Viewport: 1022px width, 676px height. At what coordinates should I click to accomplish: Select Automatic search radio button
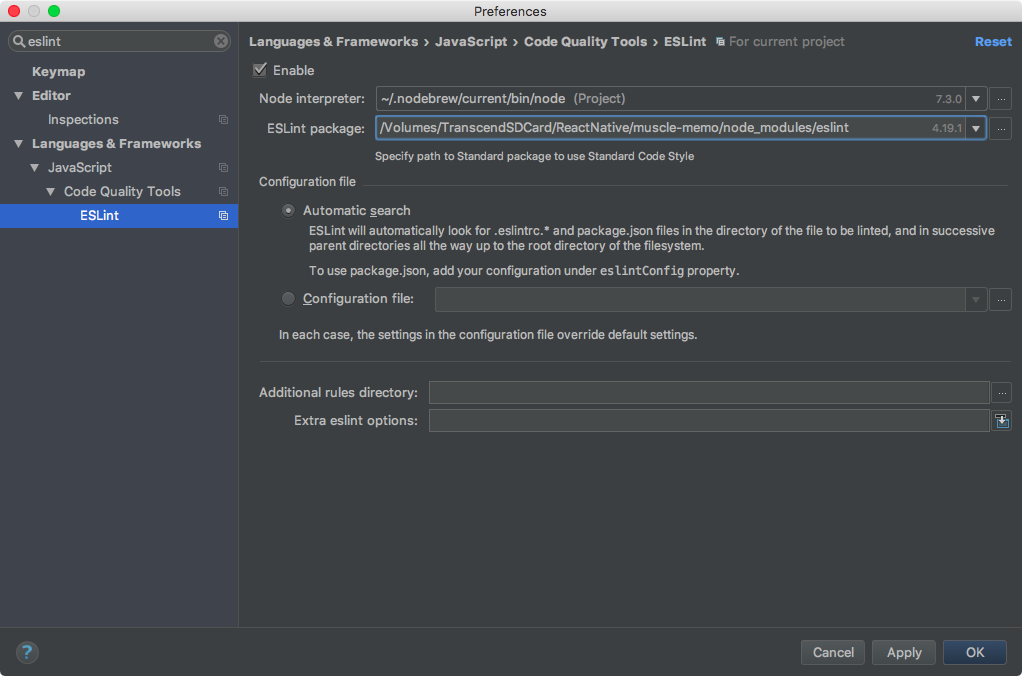288,211
